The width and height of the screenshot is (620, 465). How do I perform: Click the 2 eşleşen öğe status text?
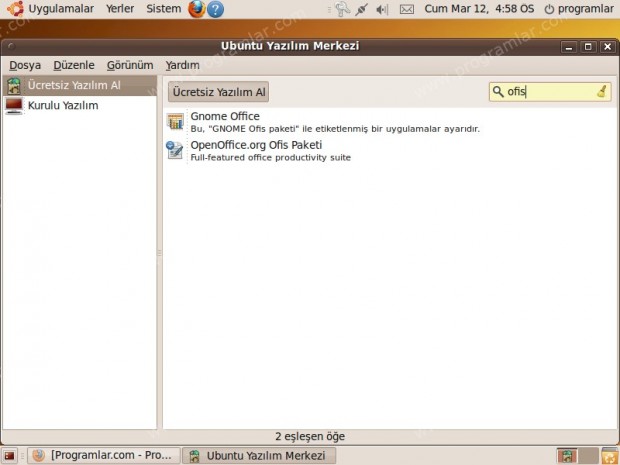tap(310, 437)
